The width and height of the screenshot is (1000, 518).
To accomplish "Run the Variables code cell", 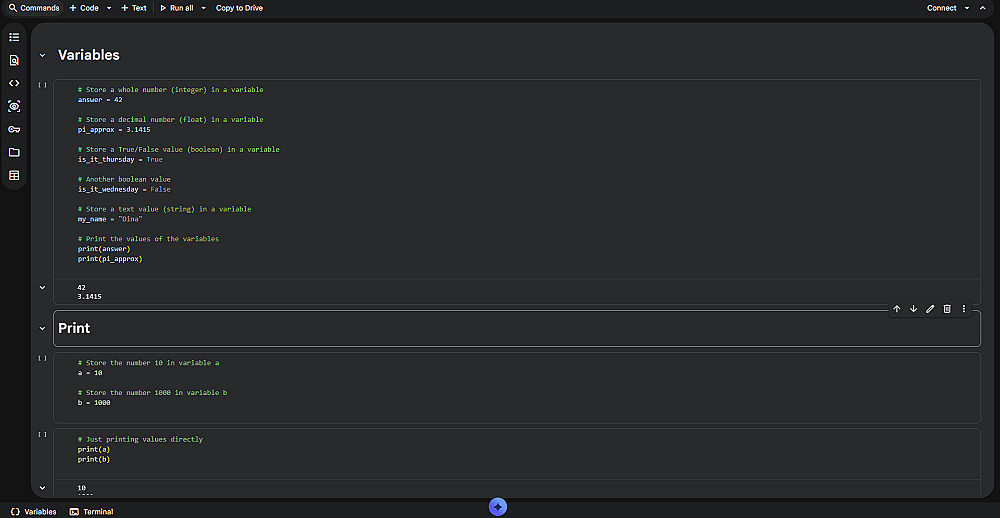I will (x=42, y=85).
